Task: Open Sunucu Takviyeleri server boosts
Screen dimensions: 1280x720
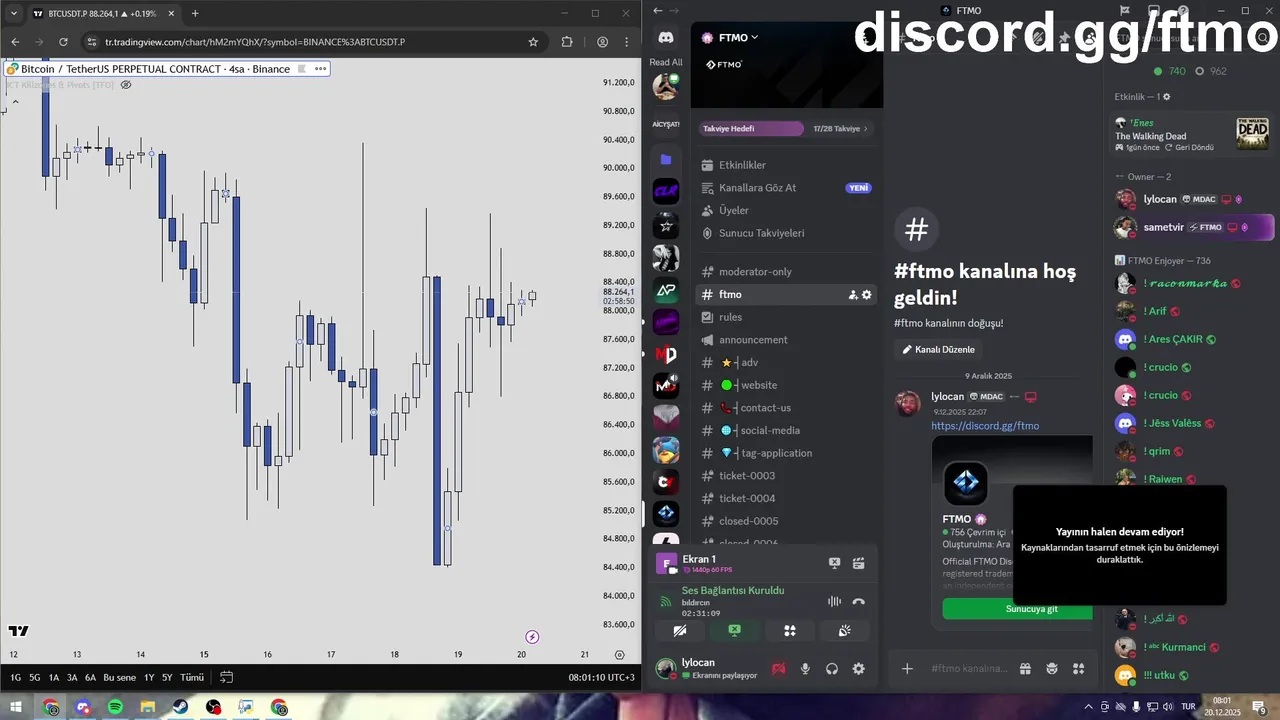Action: [787, 233]
